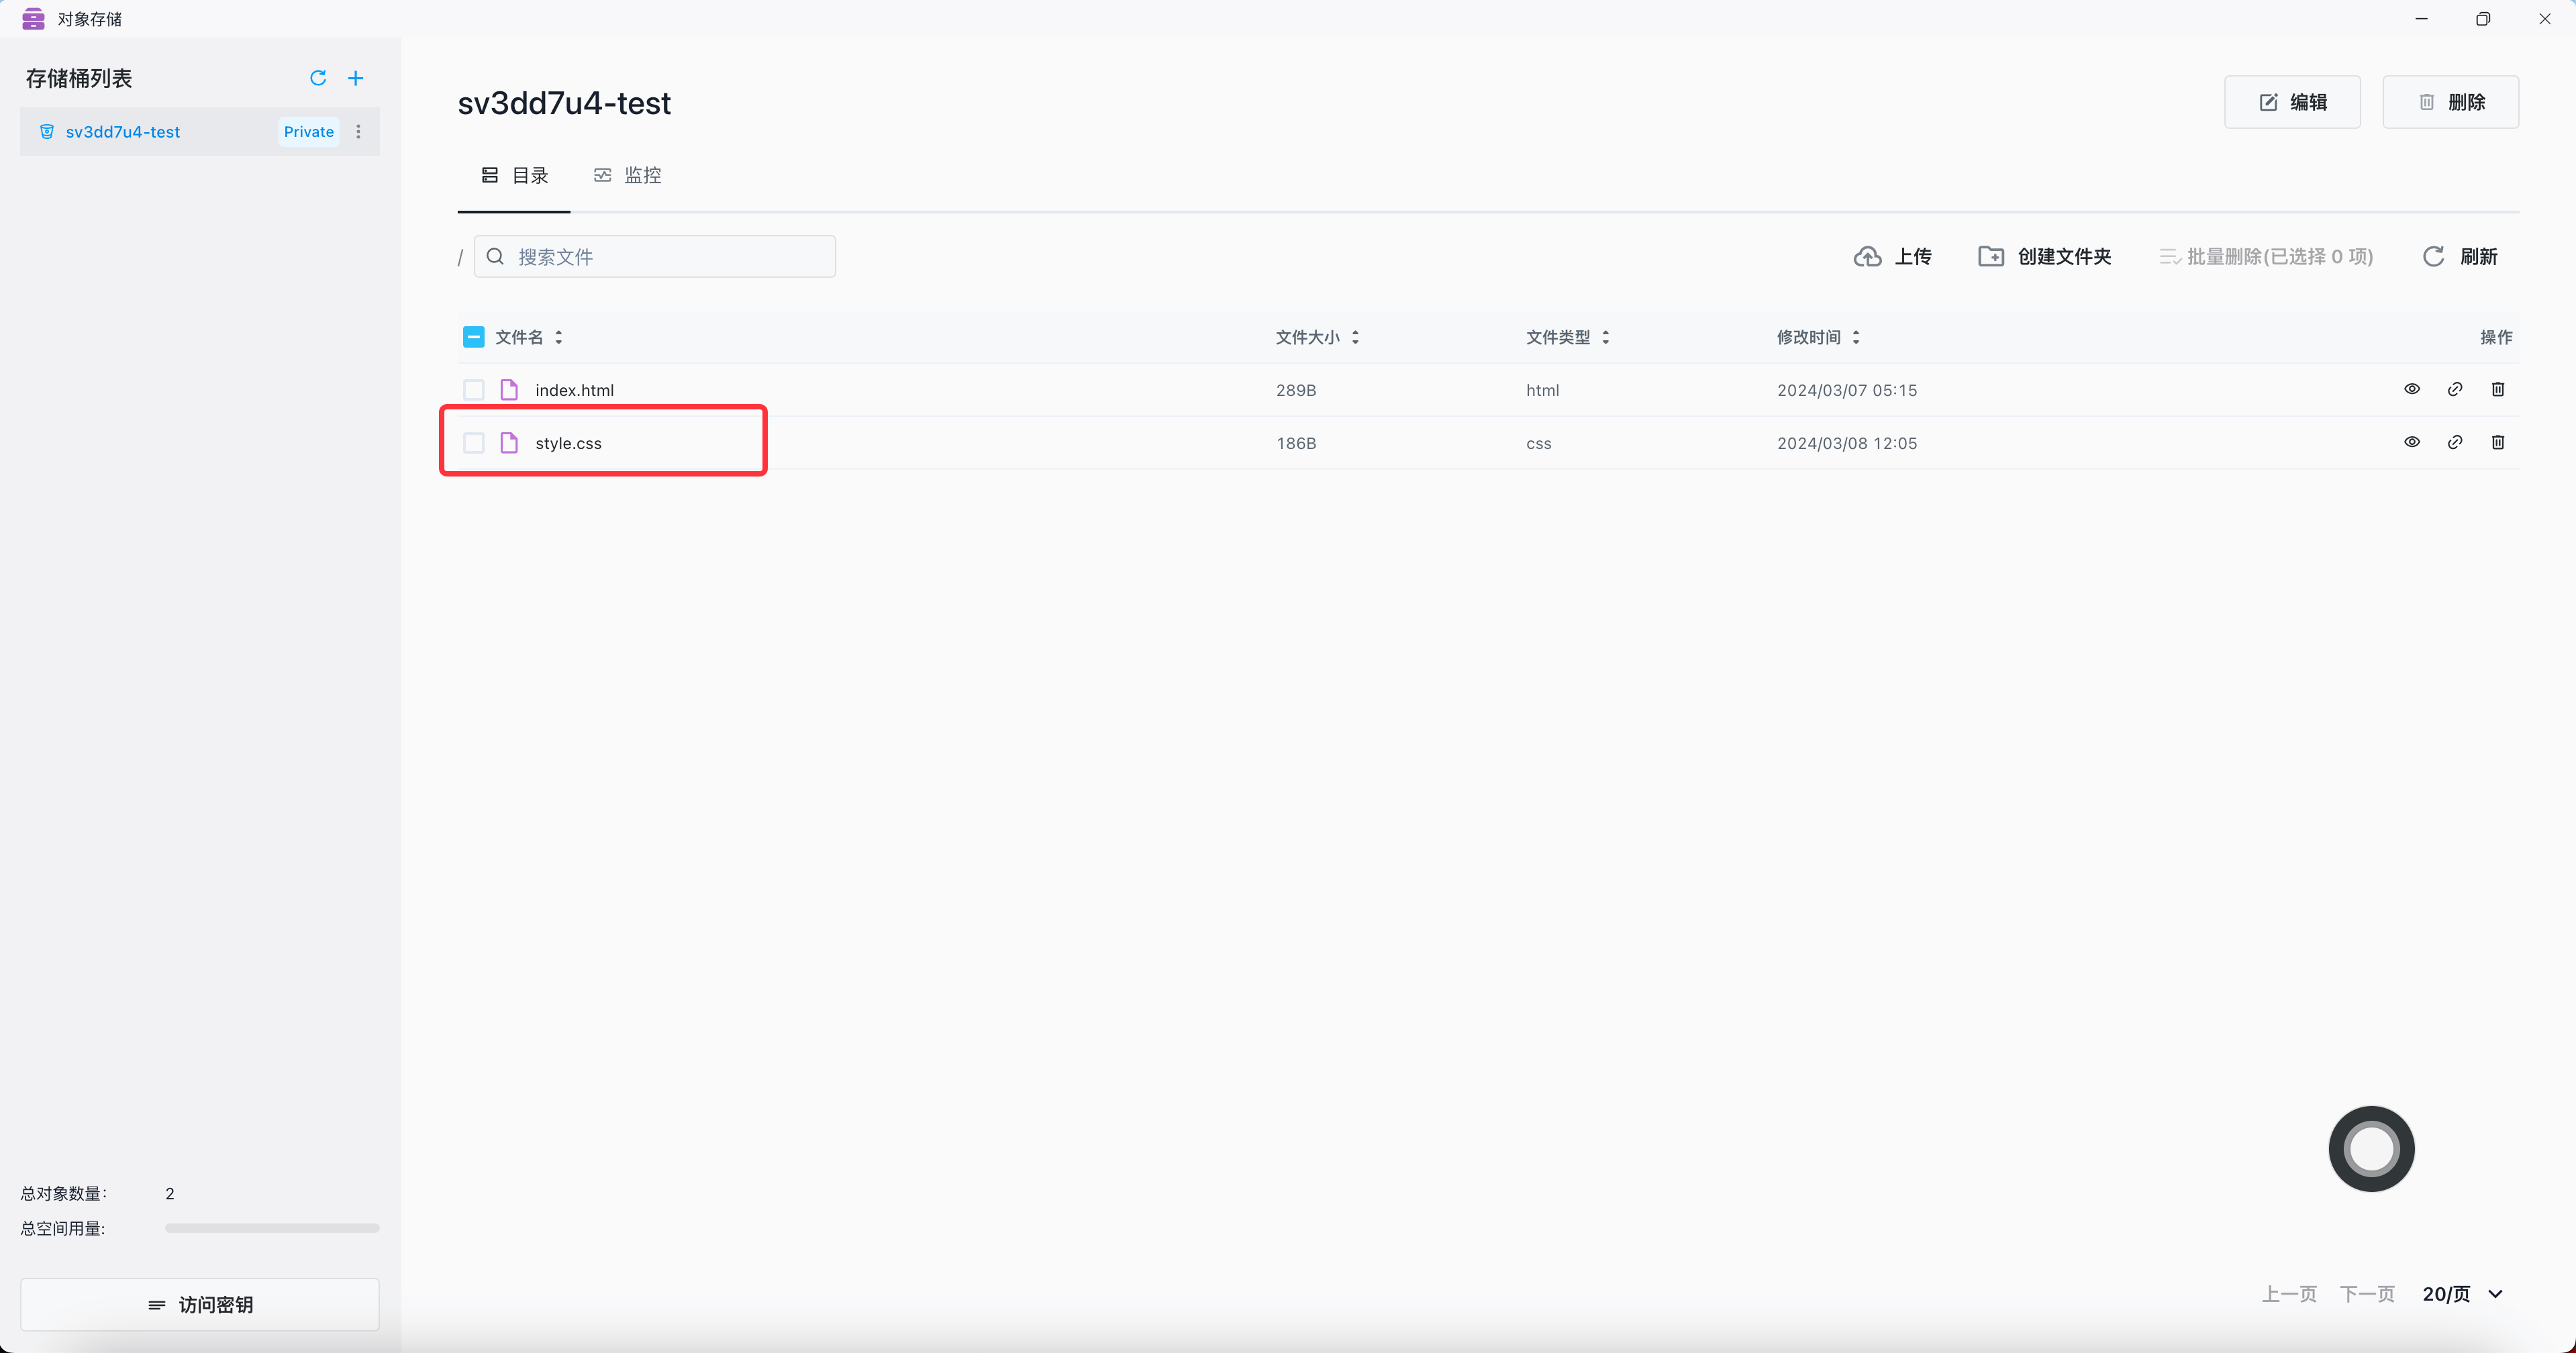Open more options for sv3dd7u4-test bucket
This screenshot has width=2576, height=1353.
[x=358, y=131]
